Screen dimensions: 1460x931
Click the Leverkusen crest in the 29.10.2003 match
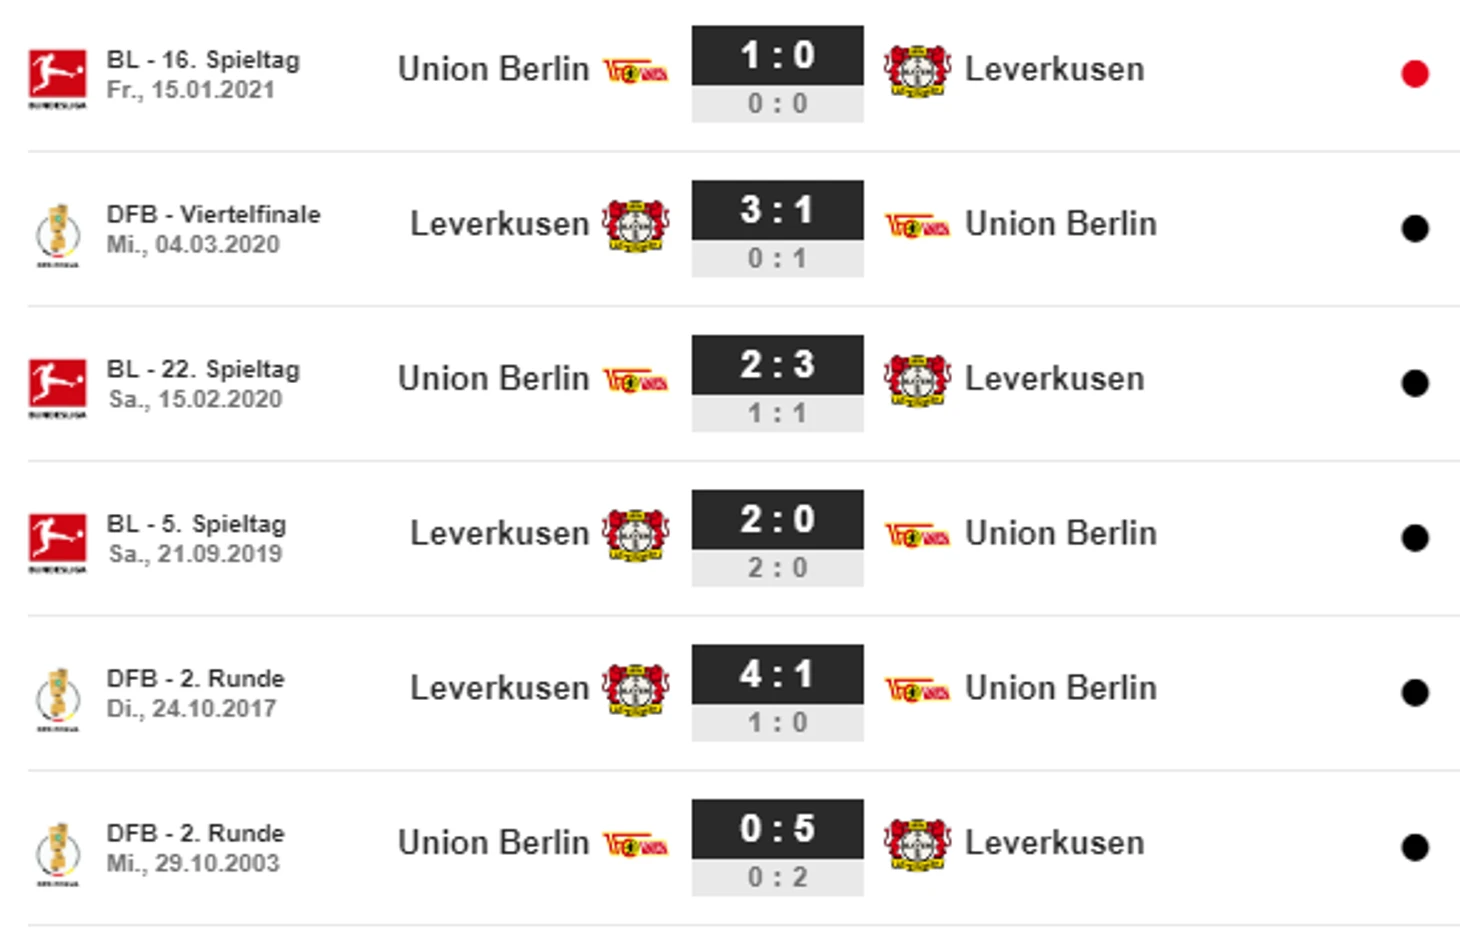(917, 844)
